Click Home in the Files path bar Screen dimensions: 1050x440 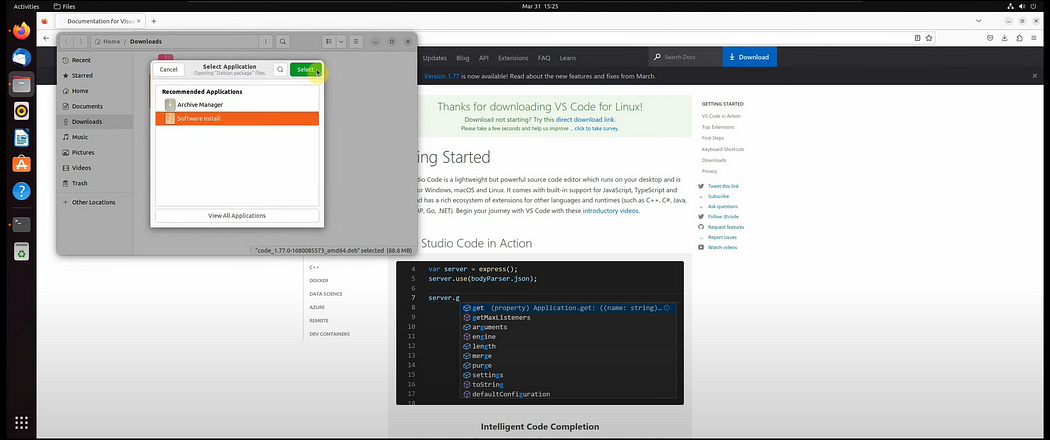click(x=107, y=42)
